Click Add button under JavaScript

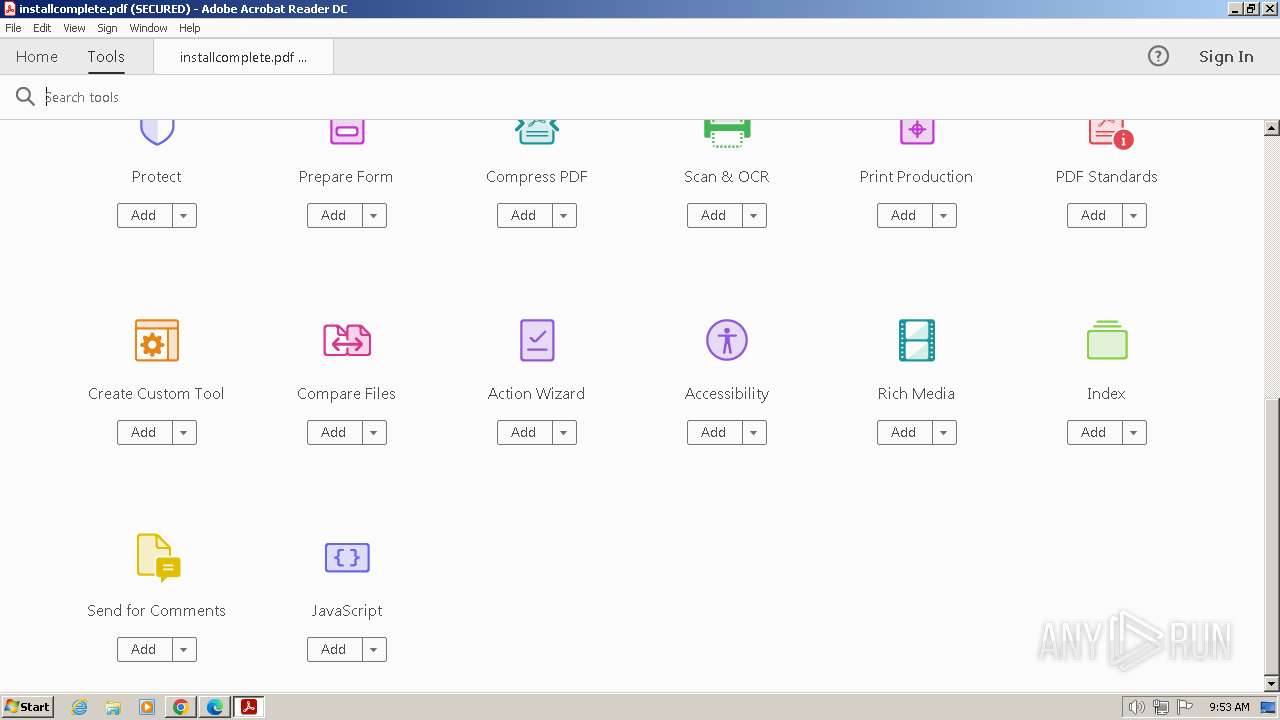pyautogui.click(x=334, y=650)
